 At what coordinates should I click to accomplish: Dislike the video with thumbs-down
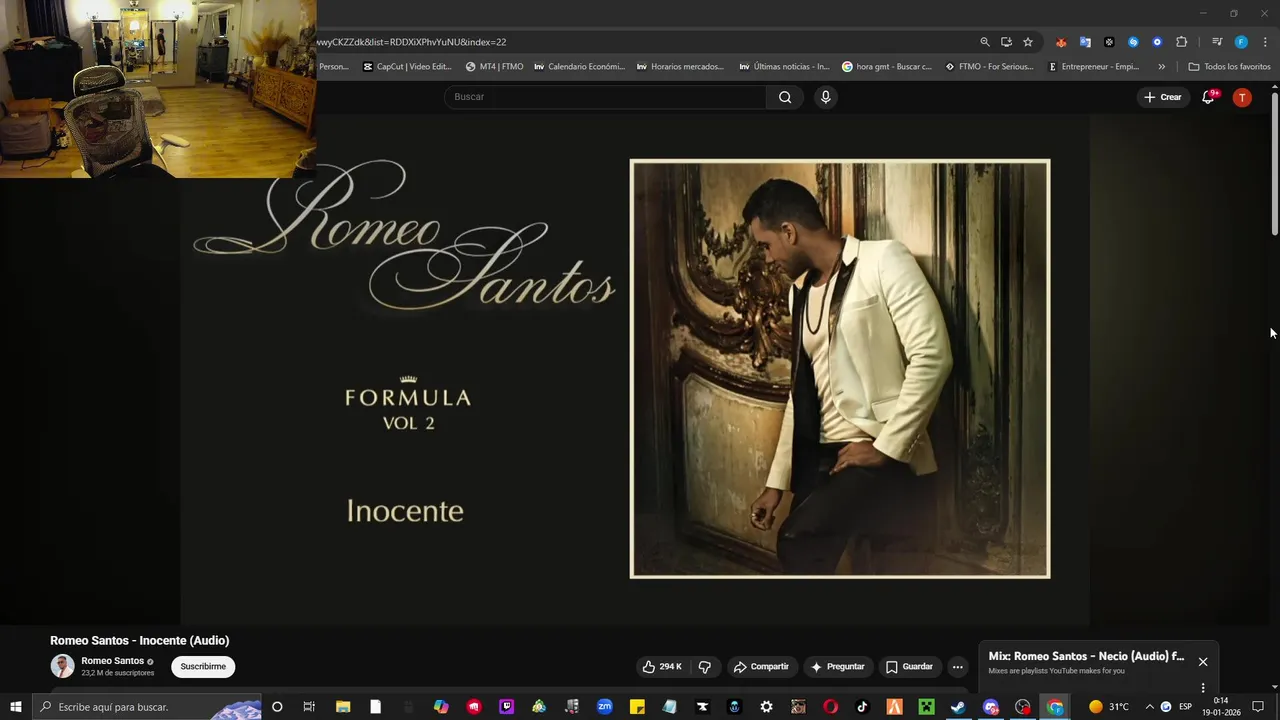tap(704, 667)
